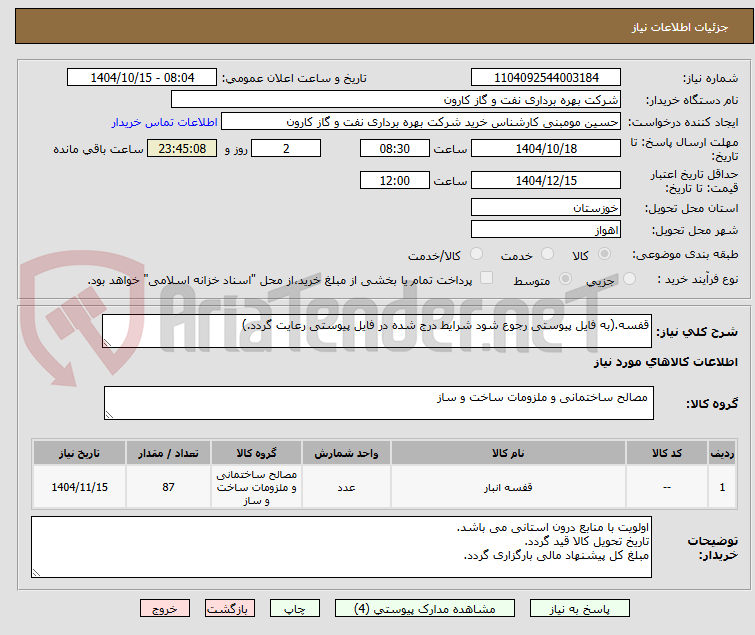Image resolution: width=755 pixels, height=635 pixels.
Task: Click the validity date field 1404/12/15
Action: point(546,181)
